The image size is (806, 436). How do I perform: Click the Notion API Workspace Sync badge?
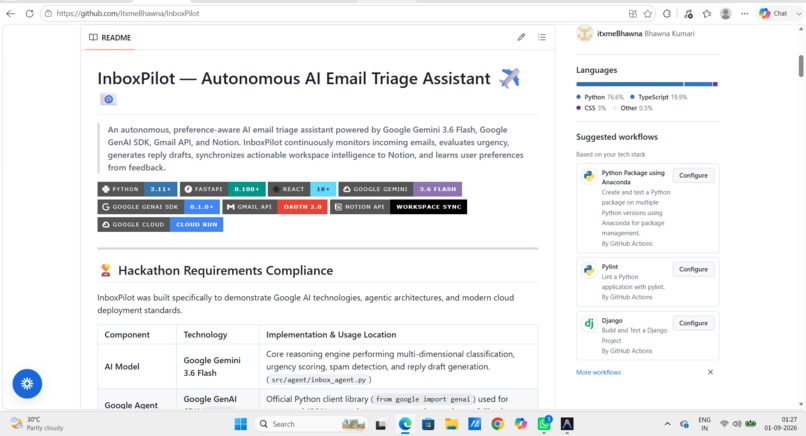[x=398, y=207]
